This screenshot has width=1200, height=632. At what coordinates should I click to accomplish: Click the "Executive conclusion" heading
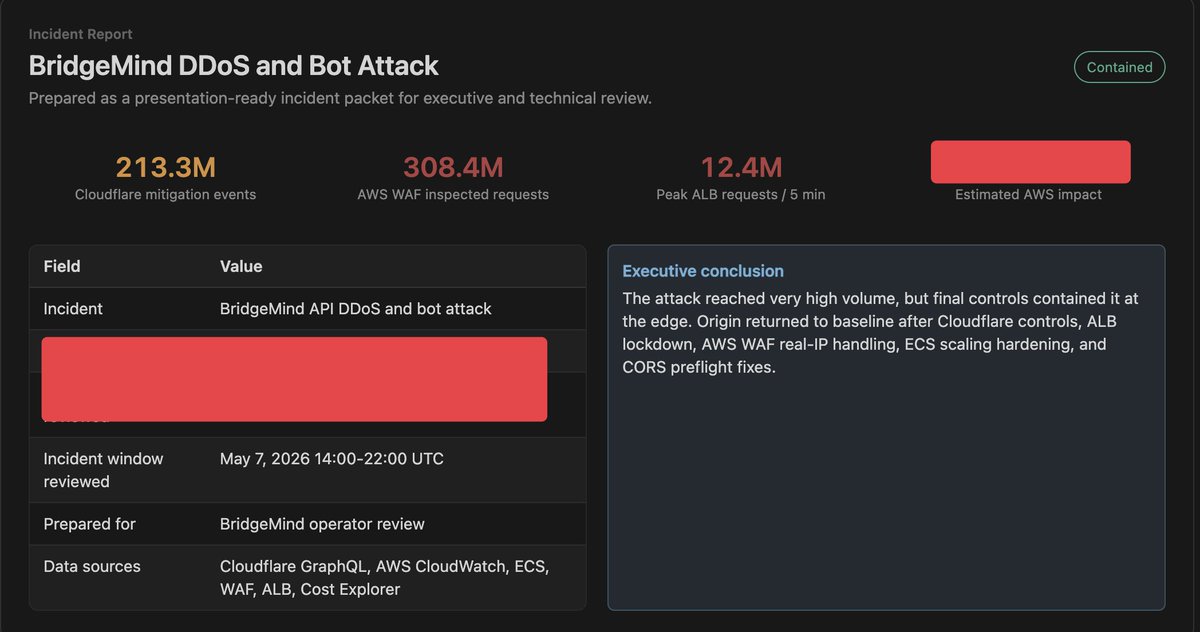coord(703,271)
